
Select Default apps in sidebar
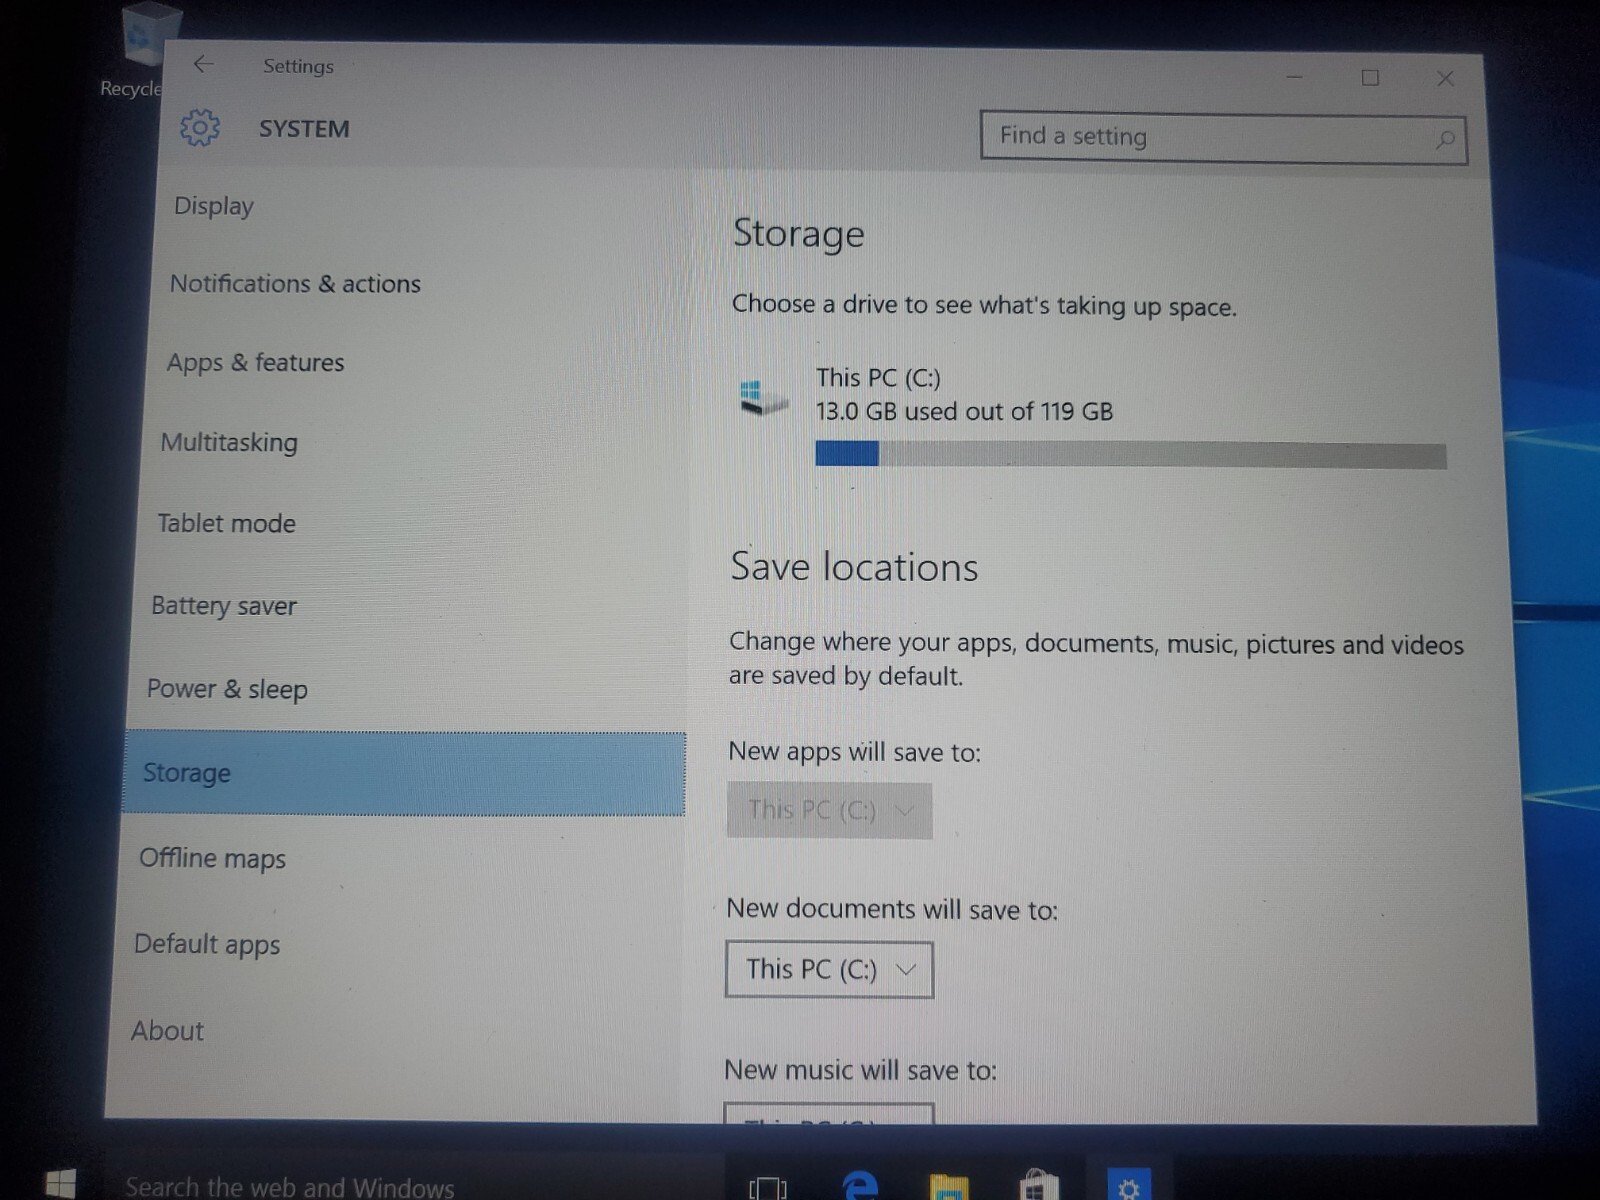pyautogui.click(x=207, y=945)
